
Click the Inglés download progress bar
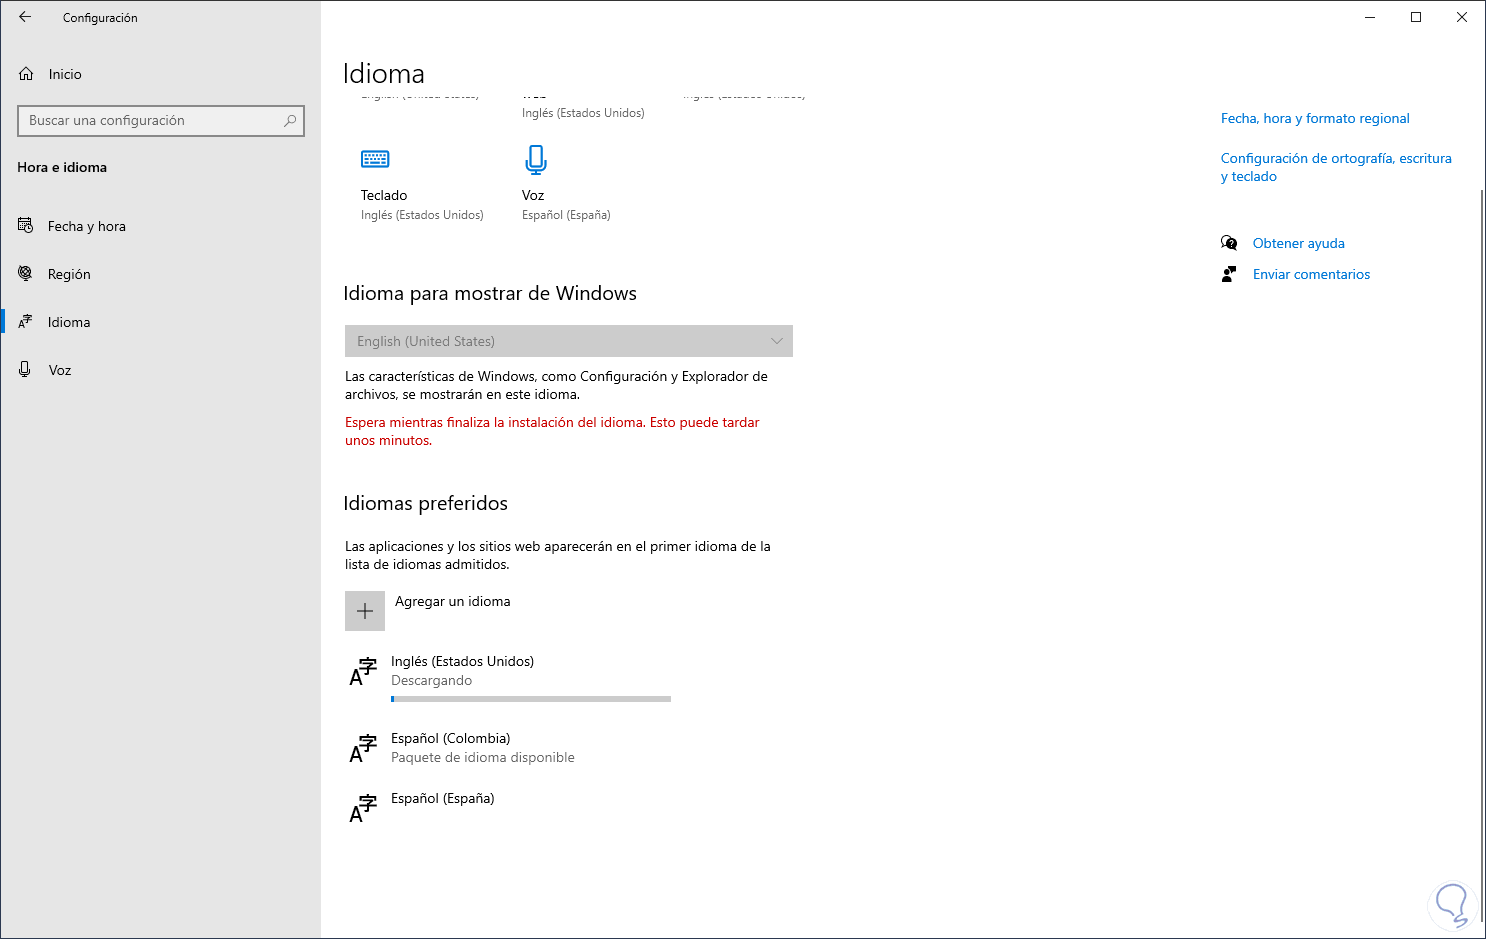(x=531, y=699)
